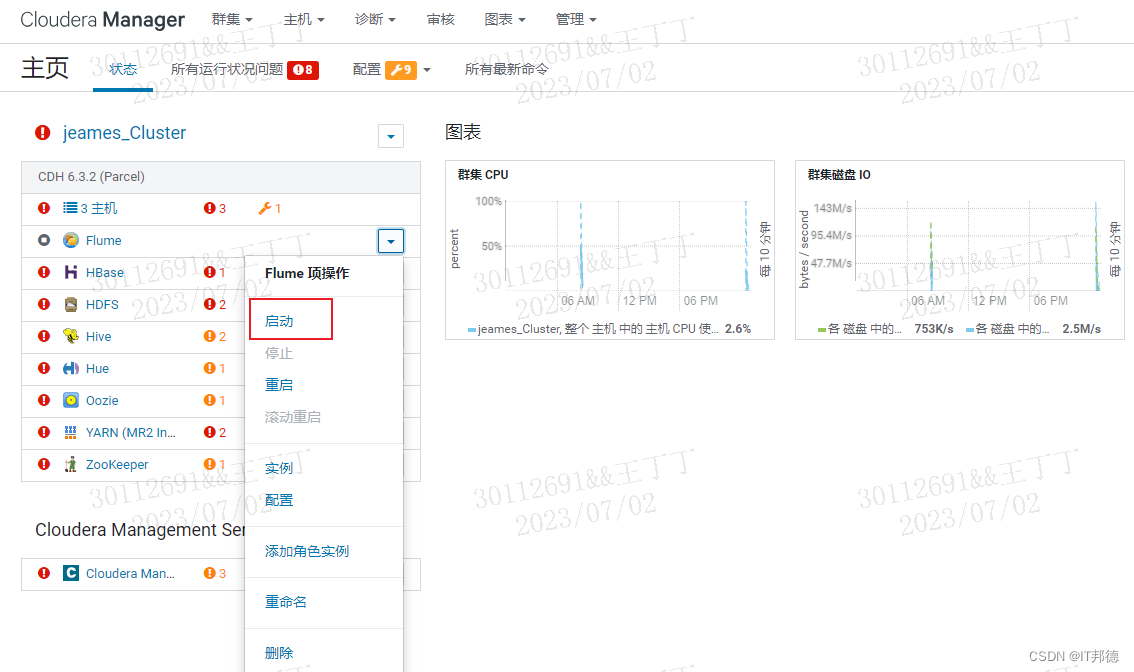Click the Cloudera Management Service C icon
The width and height of the screenshot is (1134, 672).
(x=71, y=573)
